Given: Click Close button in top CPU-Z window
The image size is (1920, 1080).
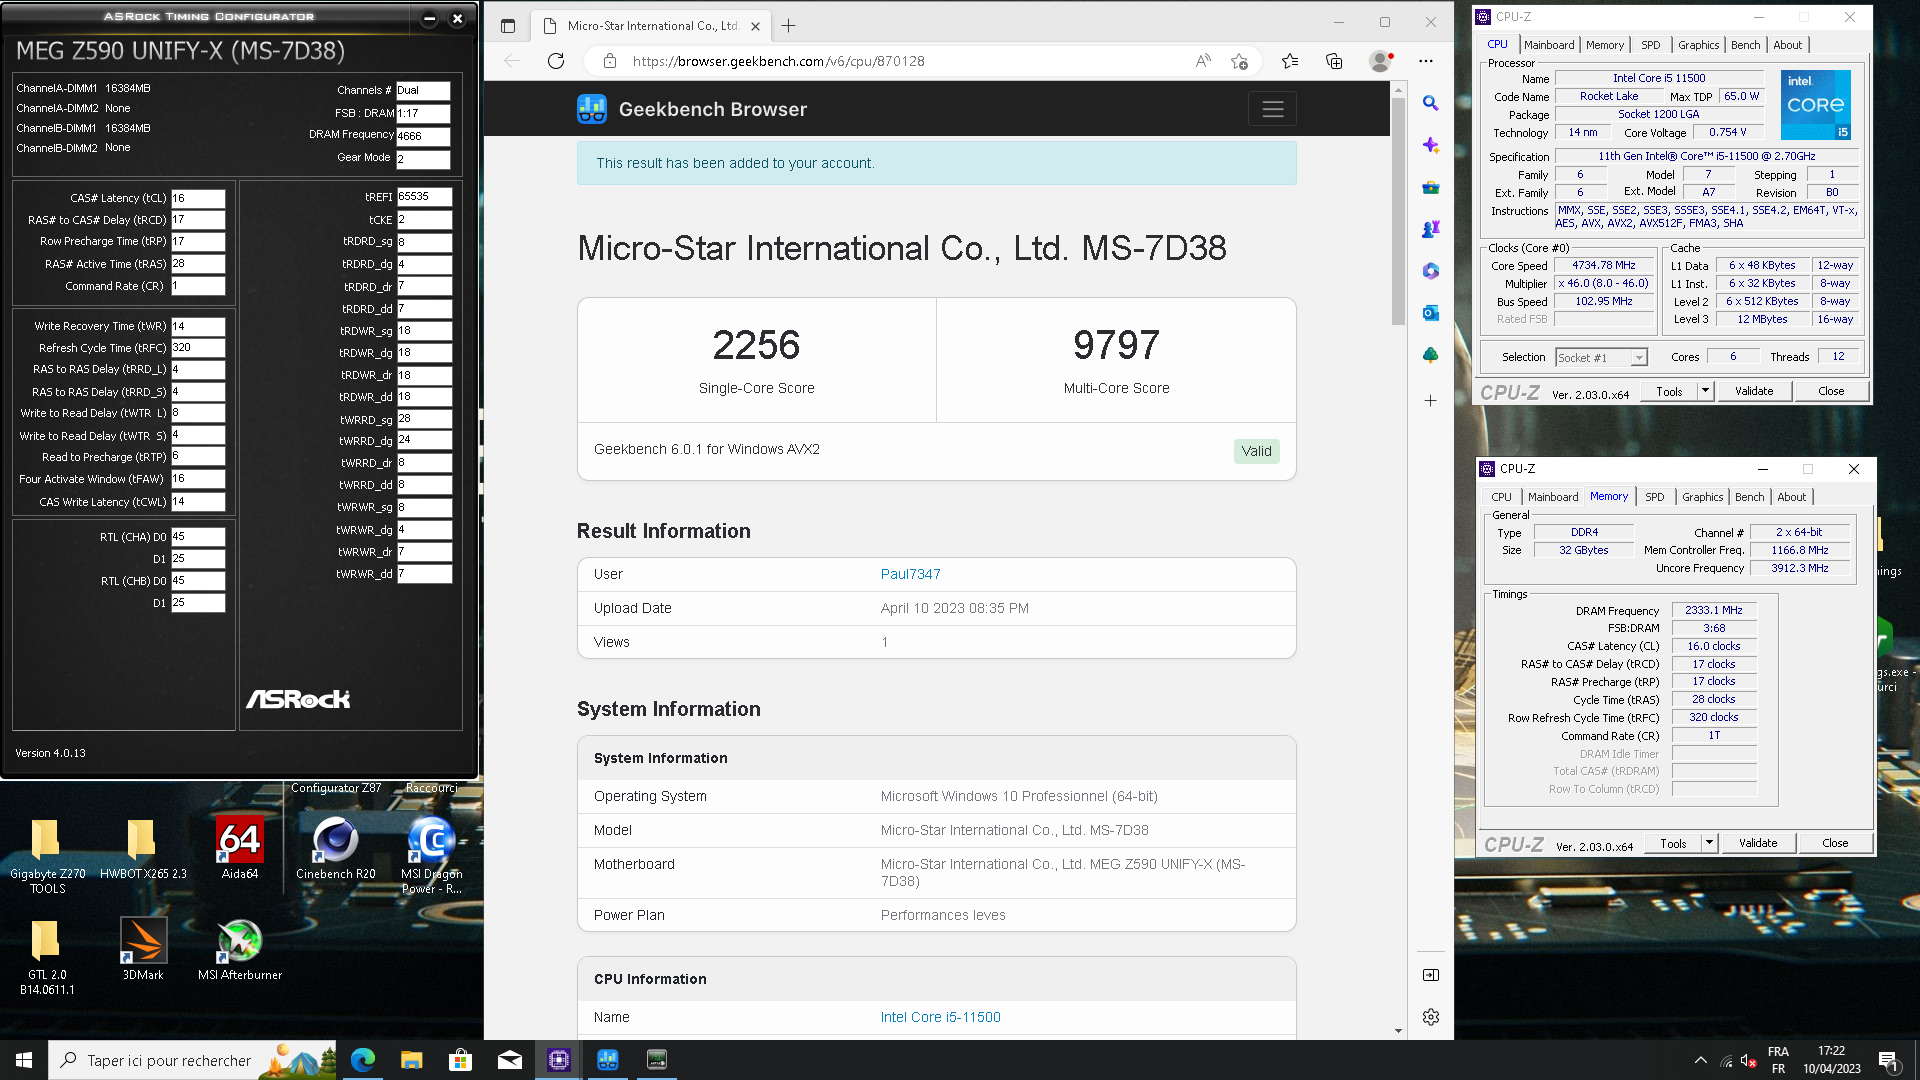Looking at the screenshot, I should click(1832, 391).
